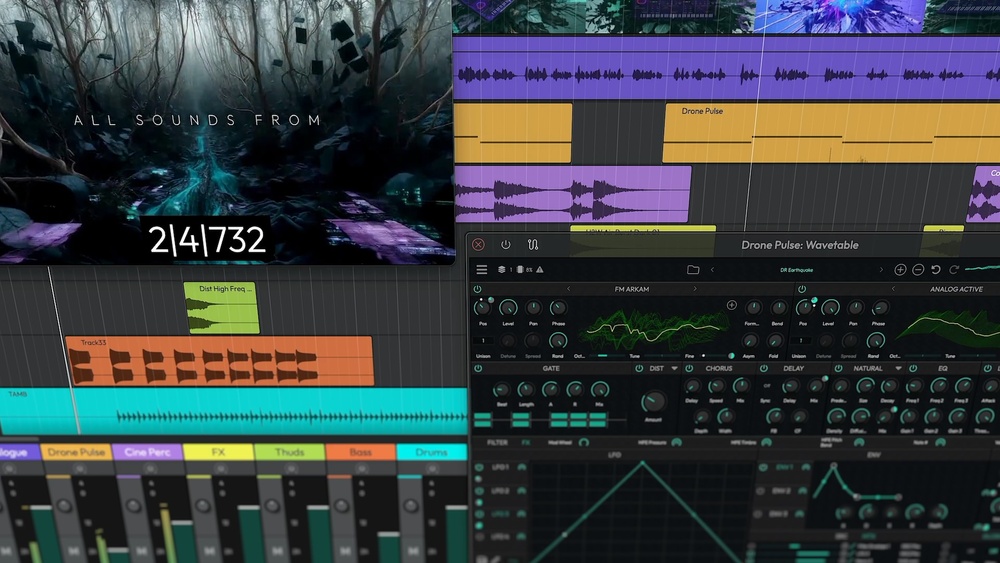1000x563 pixels.
Task: Click the MPE Pressure modulation source icon
Action: pyautogui.click(x=677, y=442)
